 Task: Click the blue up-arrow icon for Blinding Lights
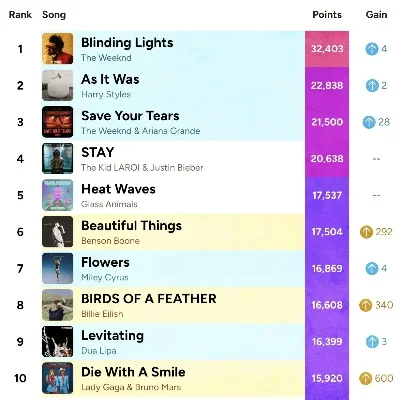click(x=371, y=49)
